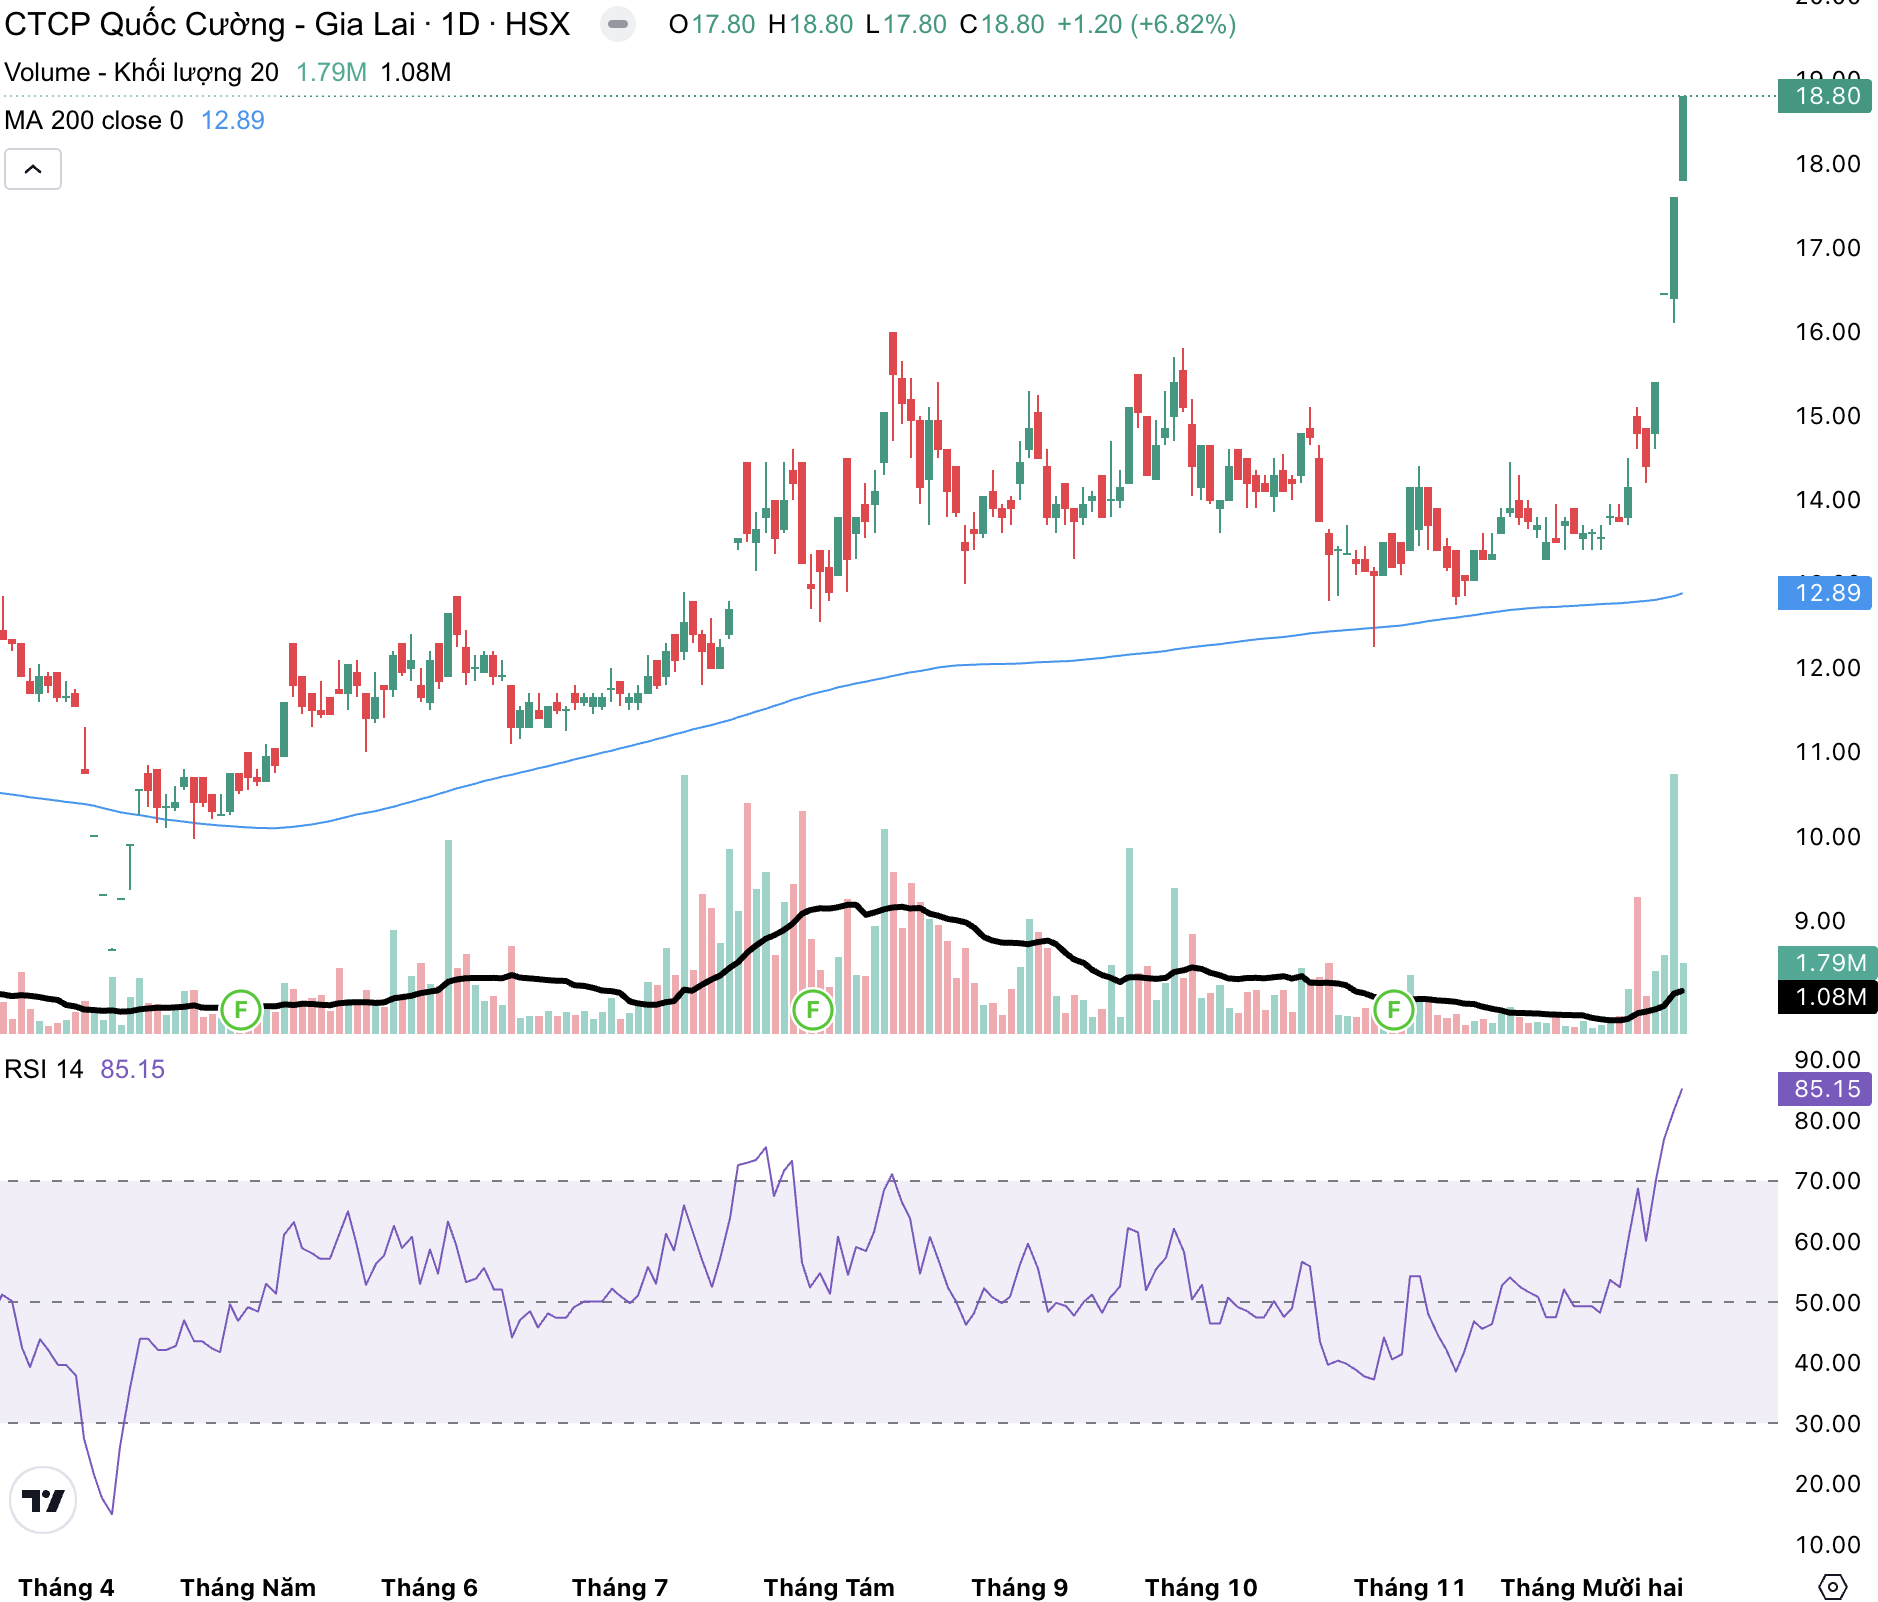
Task: Click the F event marker near Tháng Năm
Action: [240, 1010]
